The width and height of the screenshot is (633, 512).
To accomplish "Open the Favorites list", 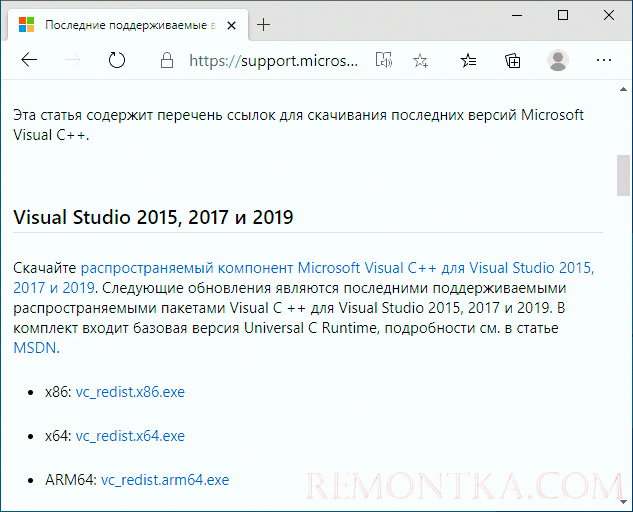I will [x=468, y=61].
